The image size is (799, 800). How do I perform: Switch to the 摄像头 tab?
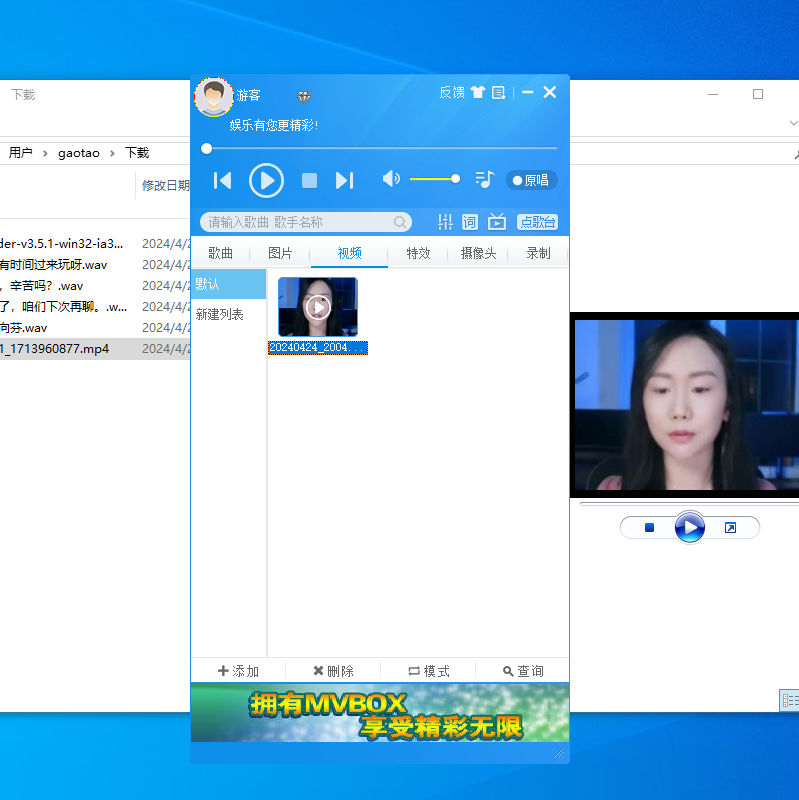tap(478, 253)
